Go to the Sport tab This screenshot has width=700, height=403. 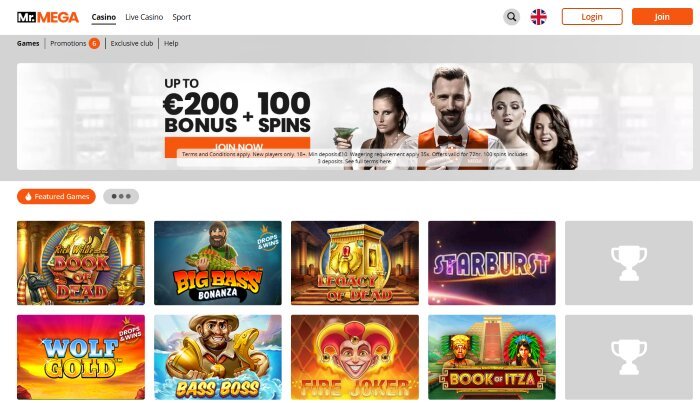[181, 17]
